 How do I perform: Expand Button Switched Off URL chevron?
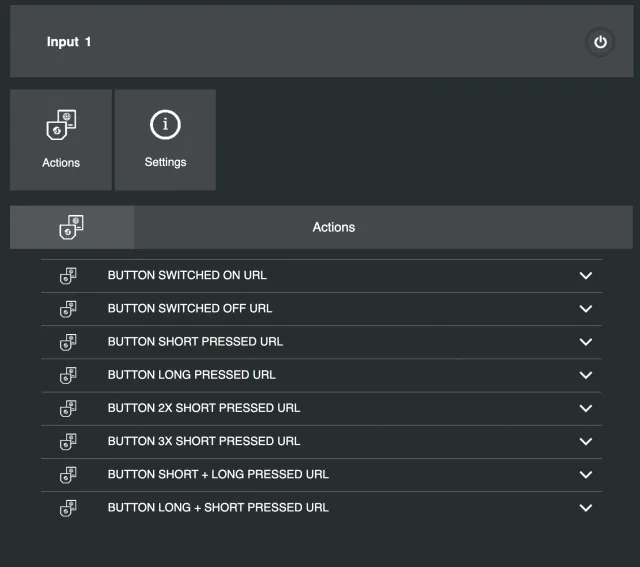click(x=586, y=309)
